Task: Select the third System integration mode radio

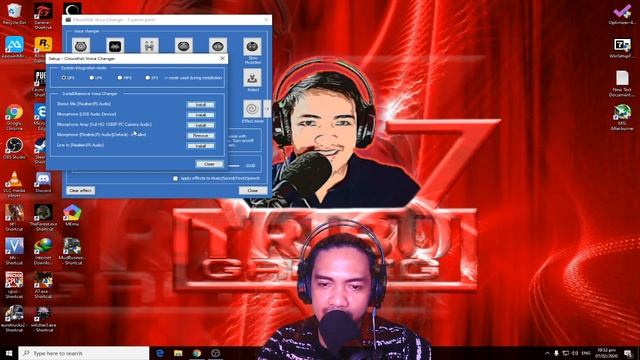Action: [x=120, y=78]
